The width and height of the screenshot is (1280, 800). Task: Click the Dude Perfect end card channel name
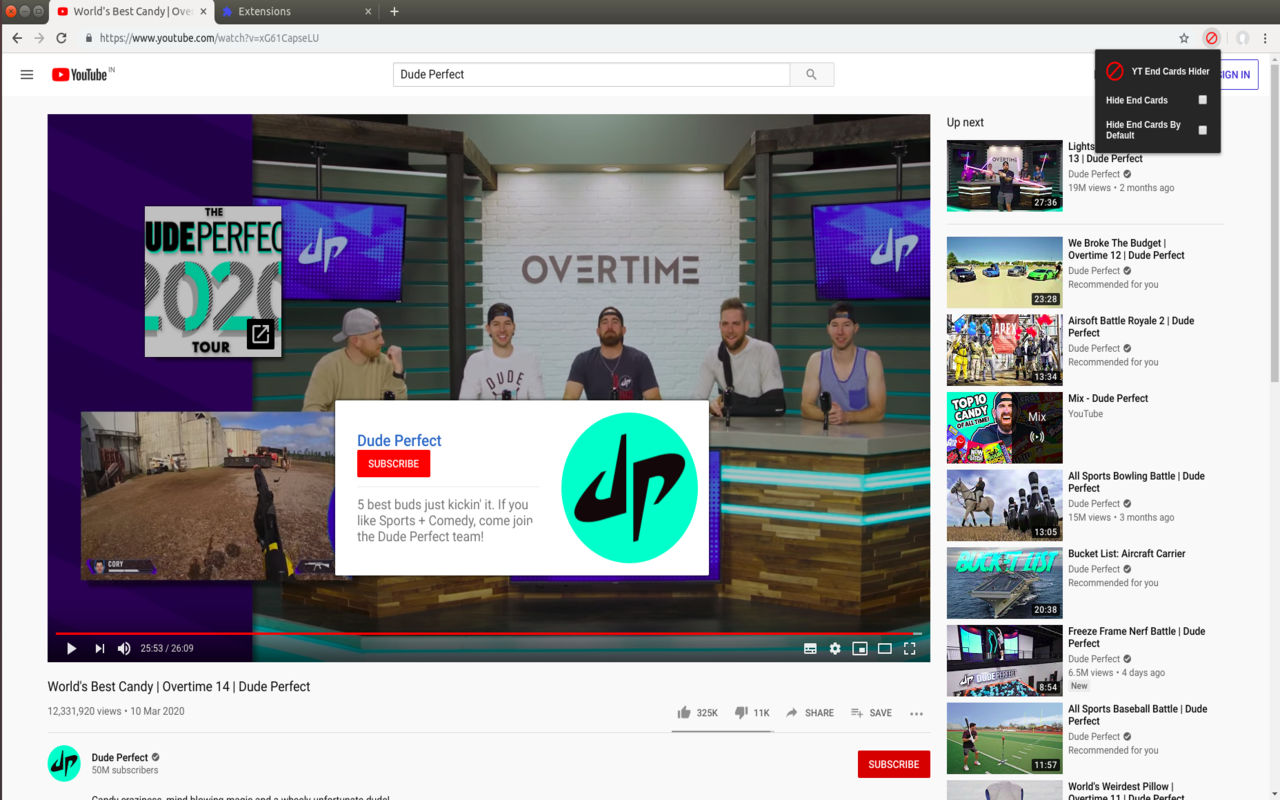399,440
